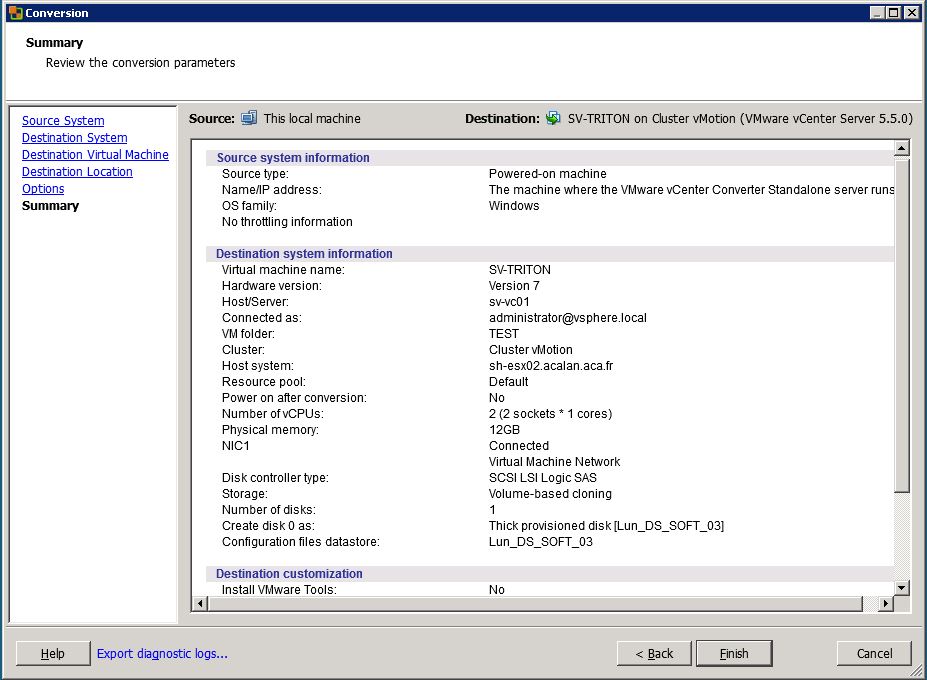
Task: Select the '12GB' physical memory value
Action: click(x=504, y=430)
